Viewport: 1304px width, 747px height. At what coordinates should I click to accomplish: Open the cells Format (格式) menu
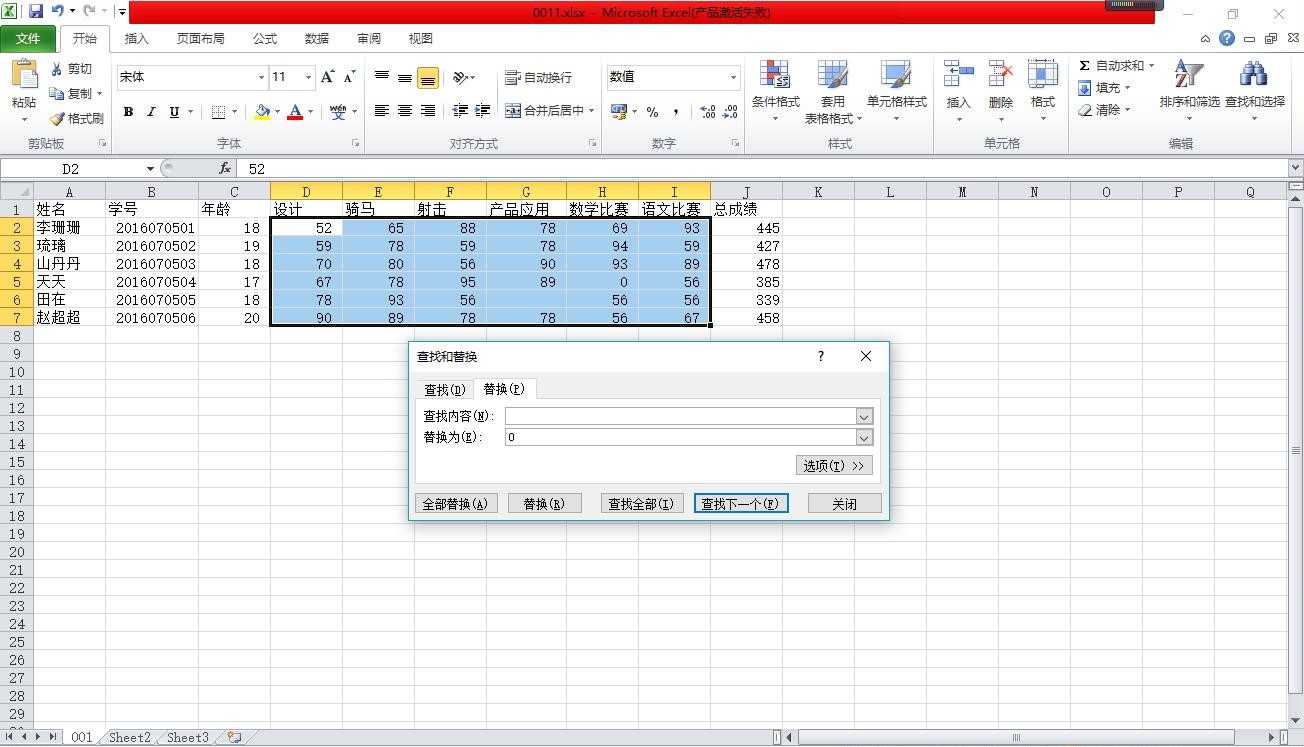pos(1043,90)
